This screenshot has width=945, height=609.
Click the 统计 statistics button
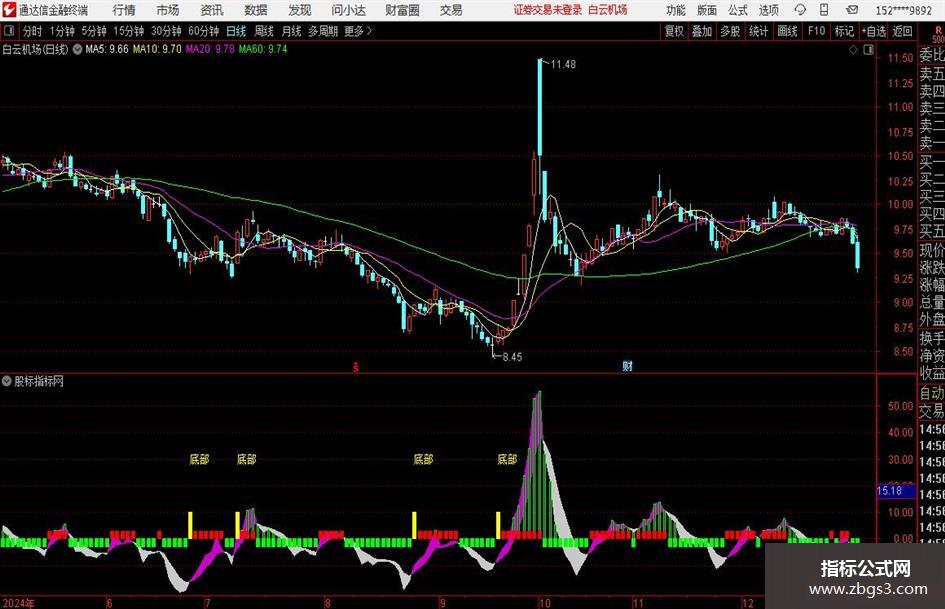coord(758,31)
